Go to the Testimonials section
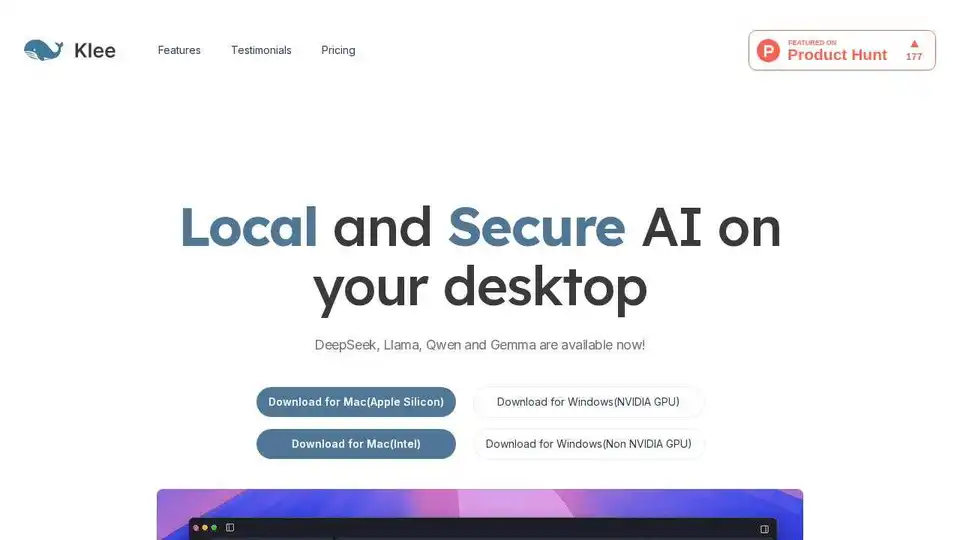Image resolution: width=960 pixels, height=540 pixels. tap(261, 50)
